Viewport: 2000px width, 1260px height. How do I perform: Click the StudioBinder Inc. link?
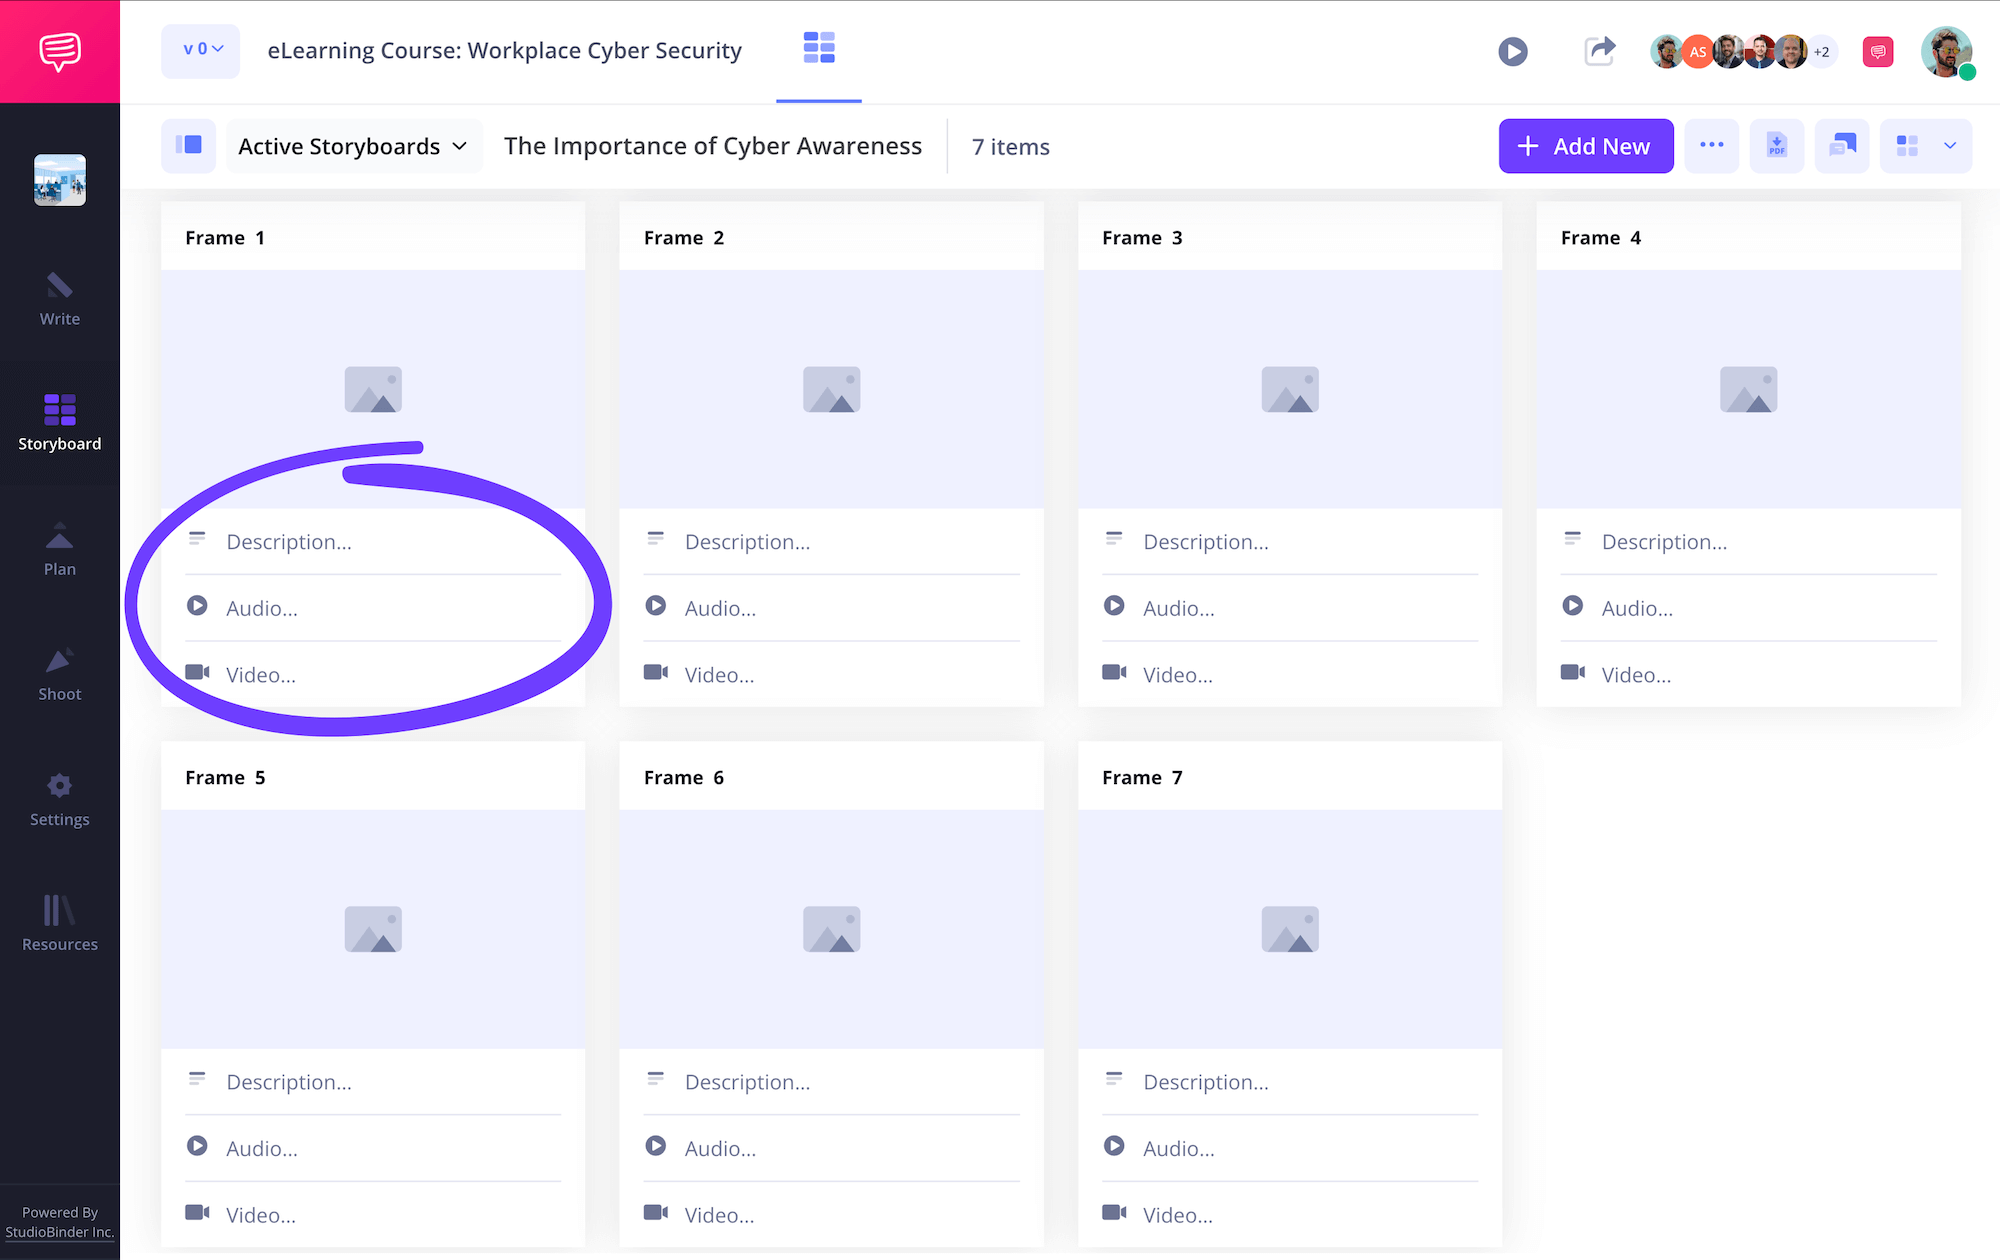(x=60, y=1232)
